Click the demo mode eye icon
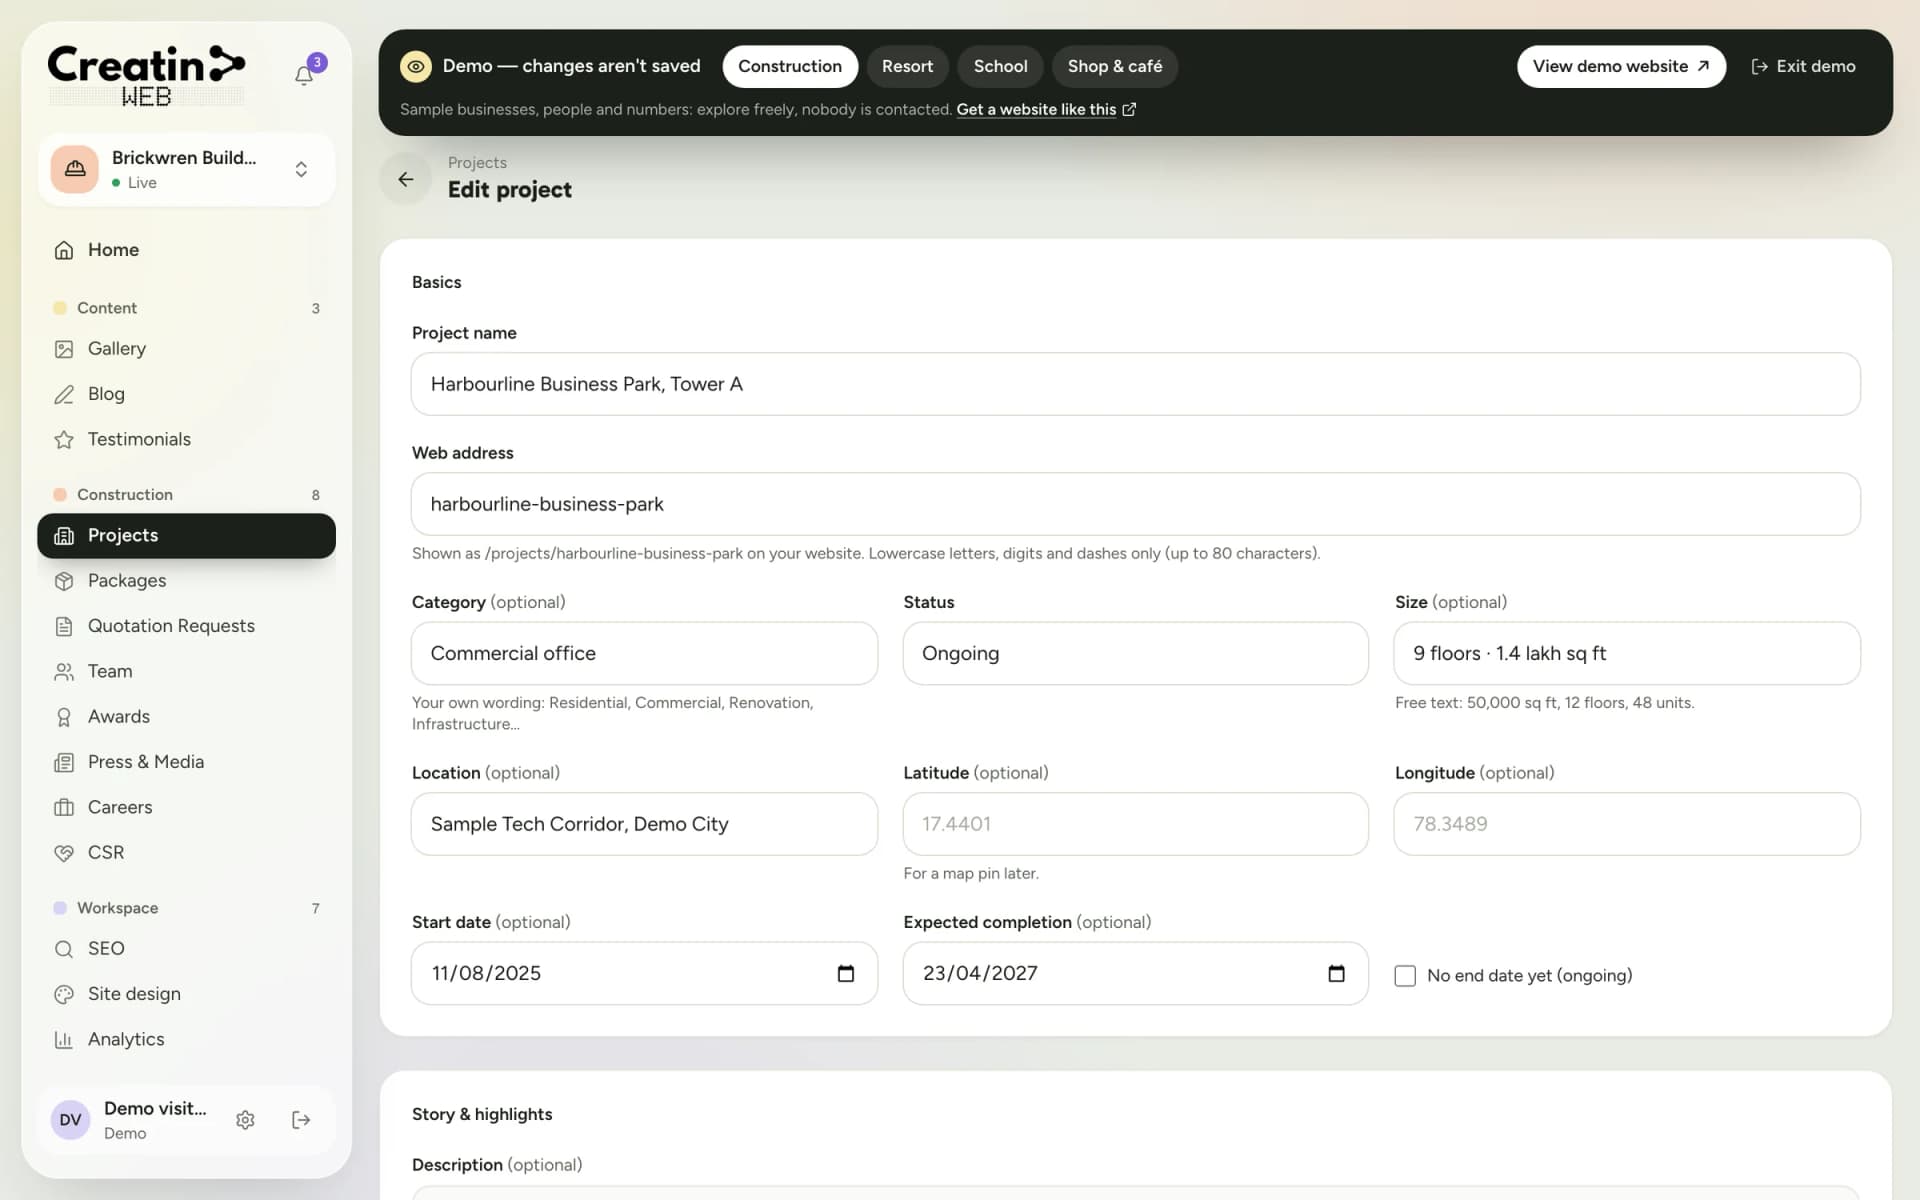 coord(416,66)
